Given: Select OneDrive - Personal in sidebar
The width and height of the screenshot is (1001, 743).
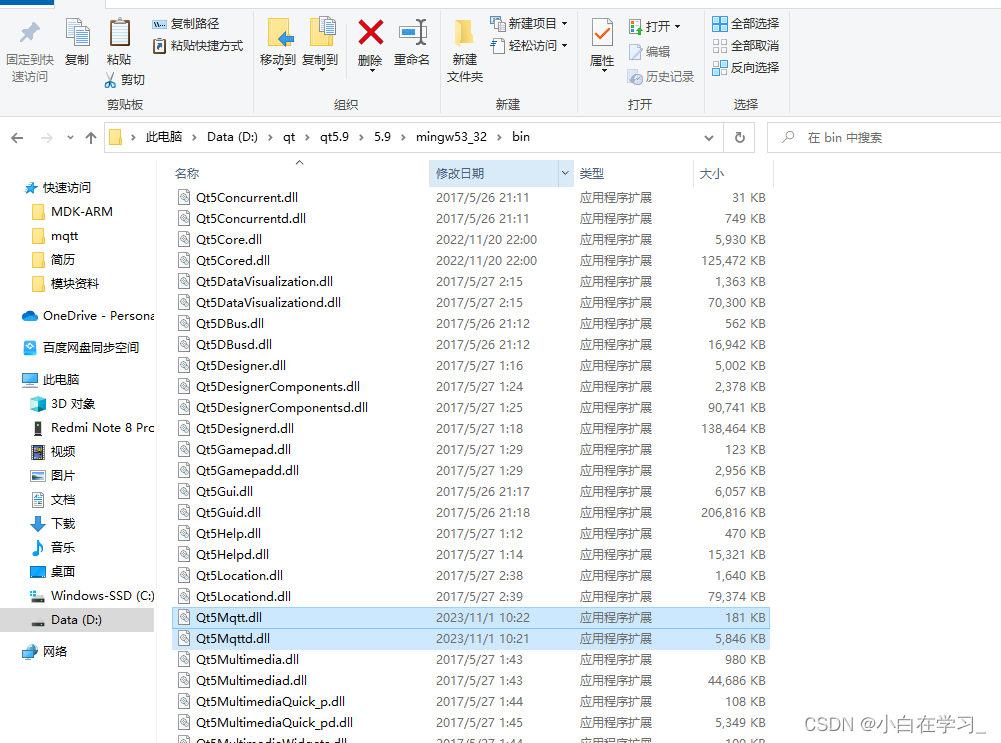Looking at the screenshot, I should 89,316.
